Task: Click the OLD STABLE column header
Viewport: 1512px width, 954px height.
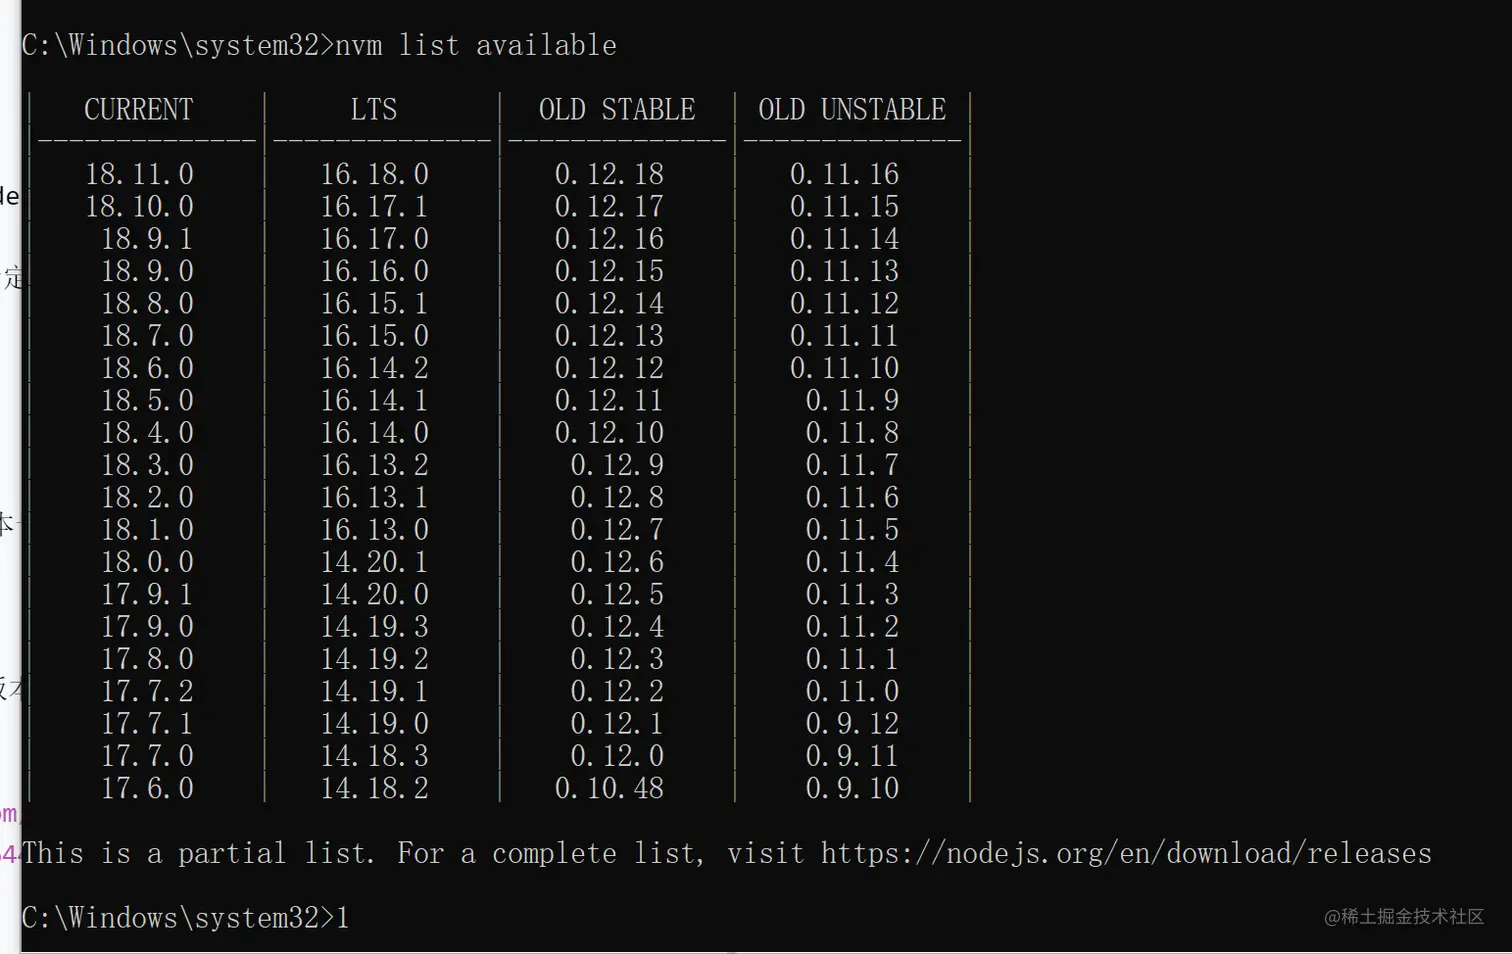Action: pyautogui.click(x=617, y=110)
